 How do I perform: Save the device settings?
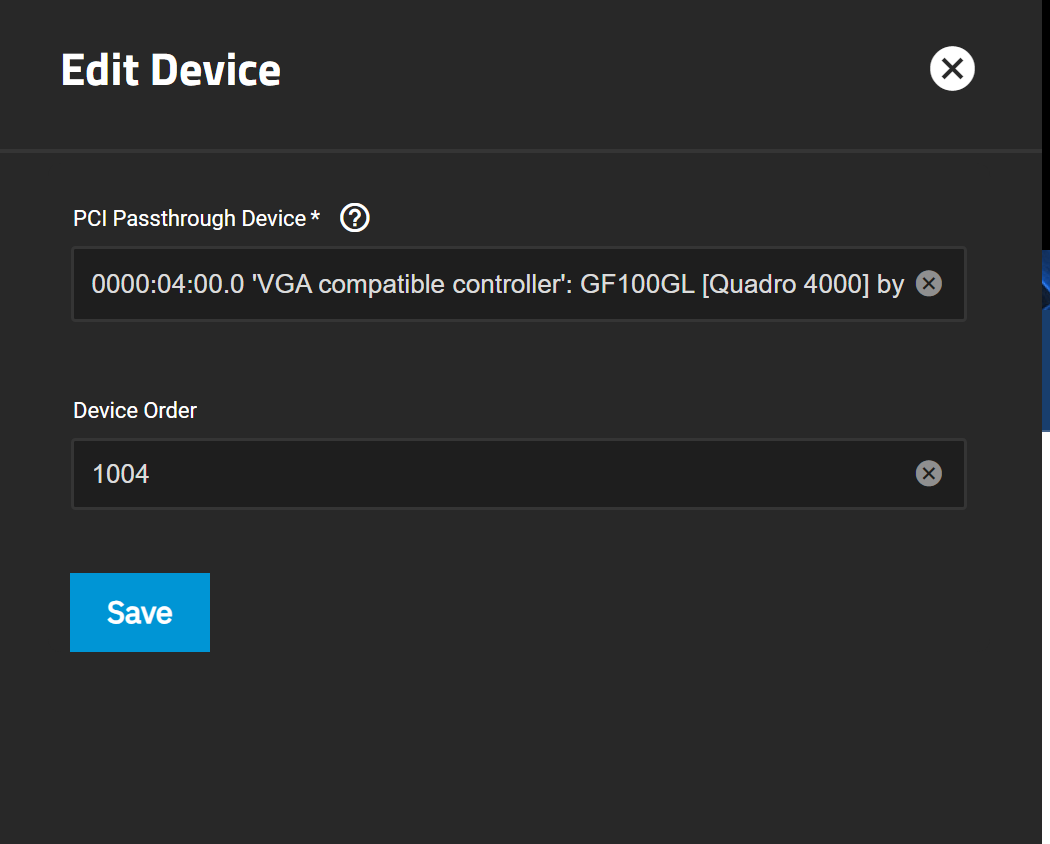coord(140,612)
